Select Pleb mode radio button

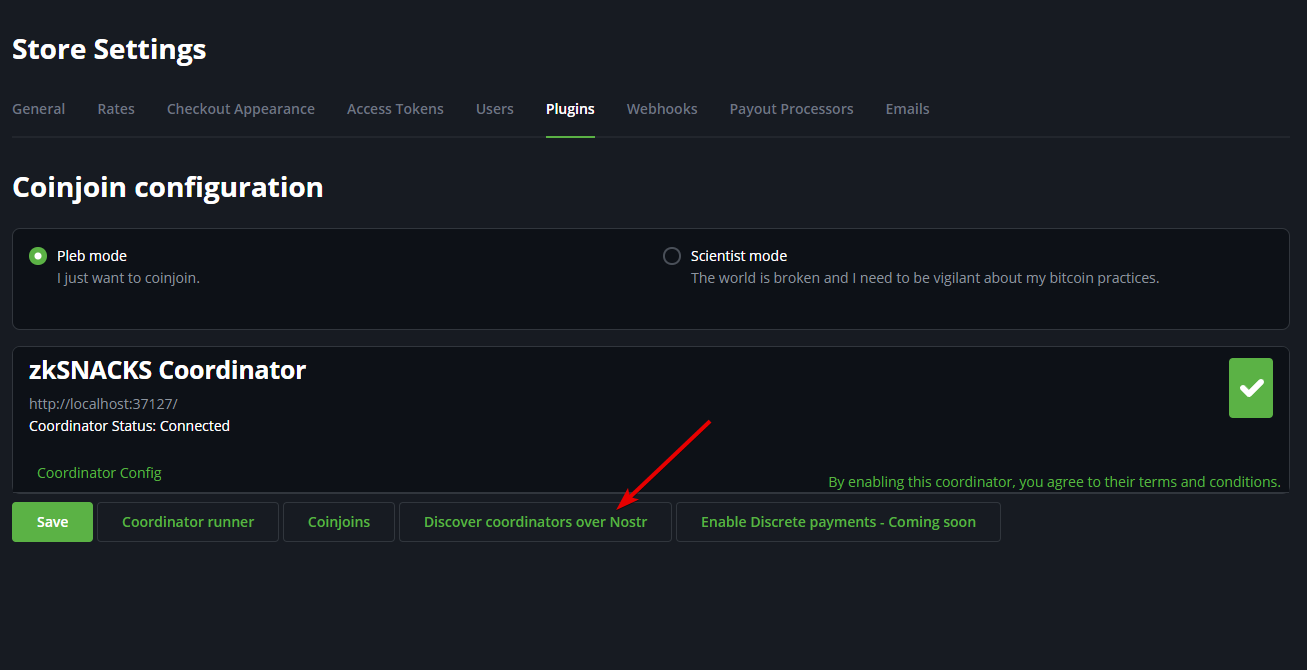tap(38, 256)
